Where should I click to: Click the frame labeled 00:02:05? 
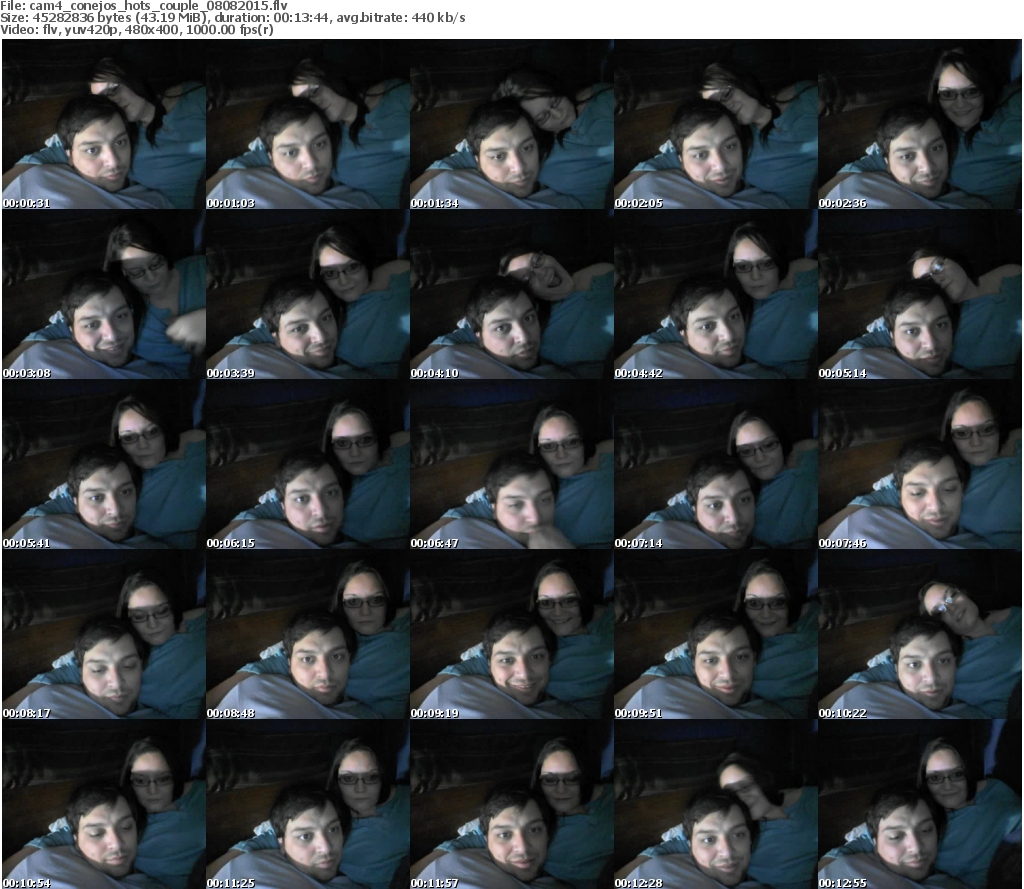coord(716,124)
